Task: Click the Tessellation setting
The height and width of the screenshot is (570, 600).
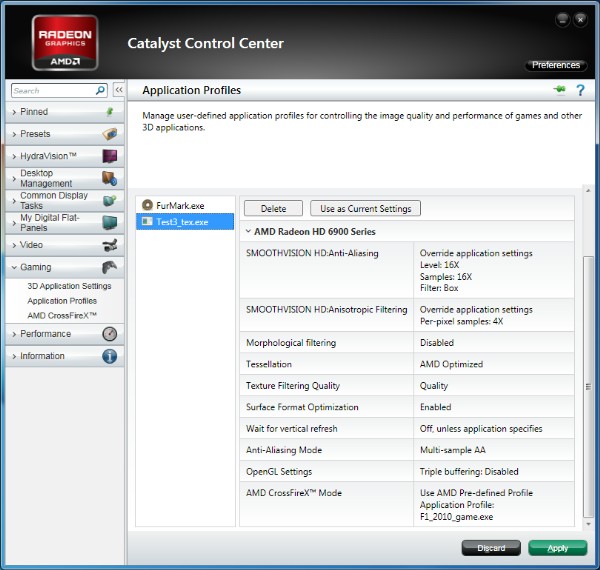Action: [407, 364]
